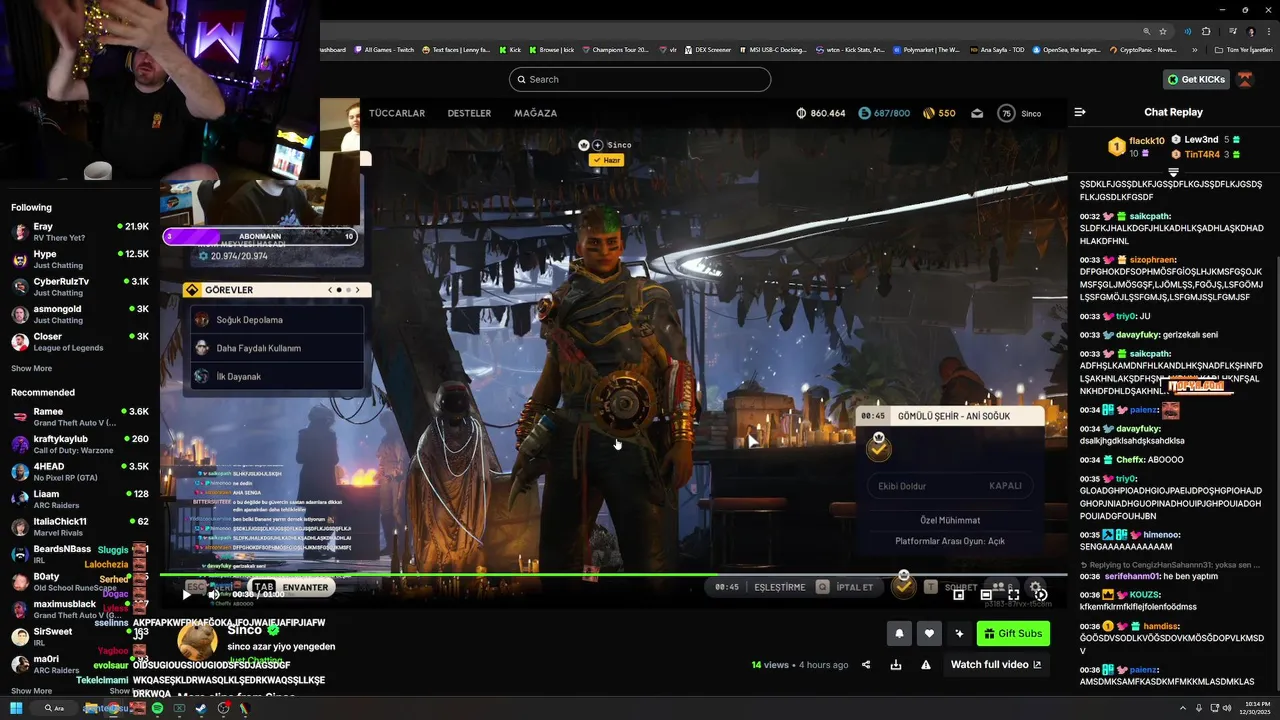The image size is (1280, 720).
Task: Show hidden system tray icons chevron
Action: (1182, 708)
